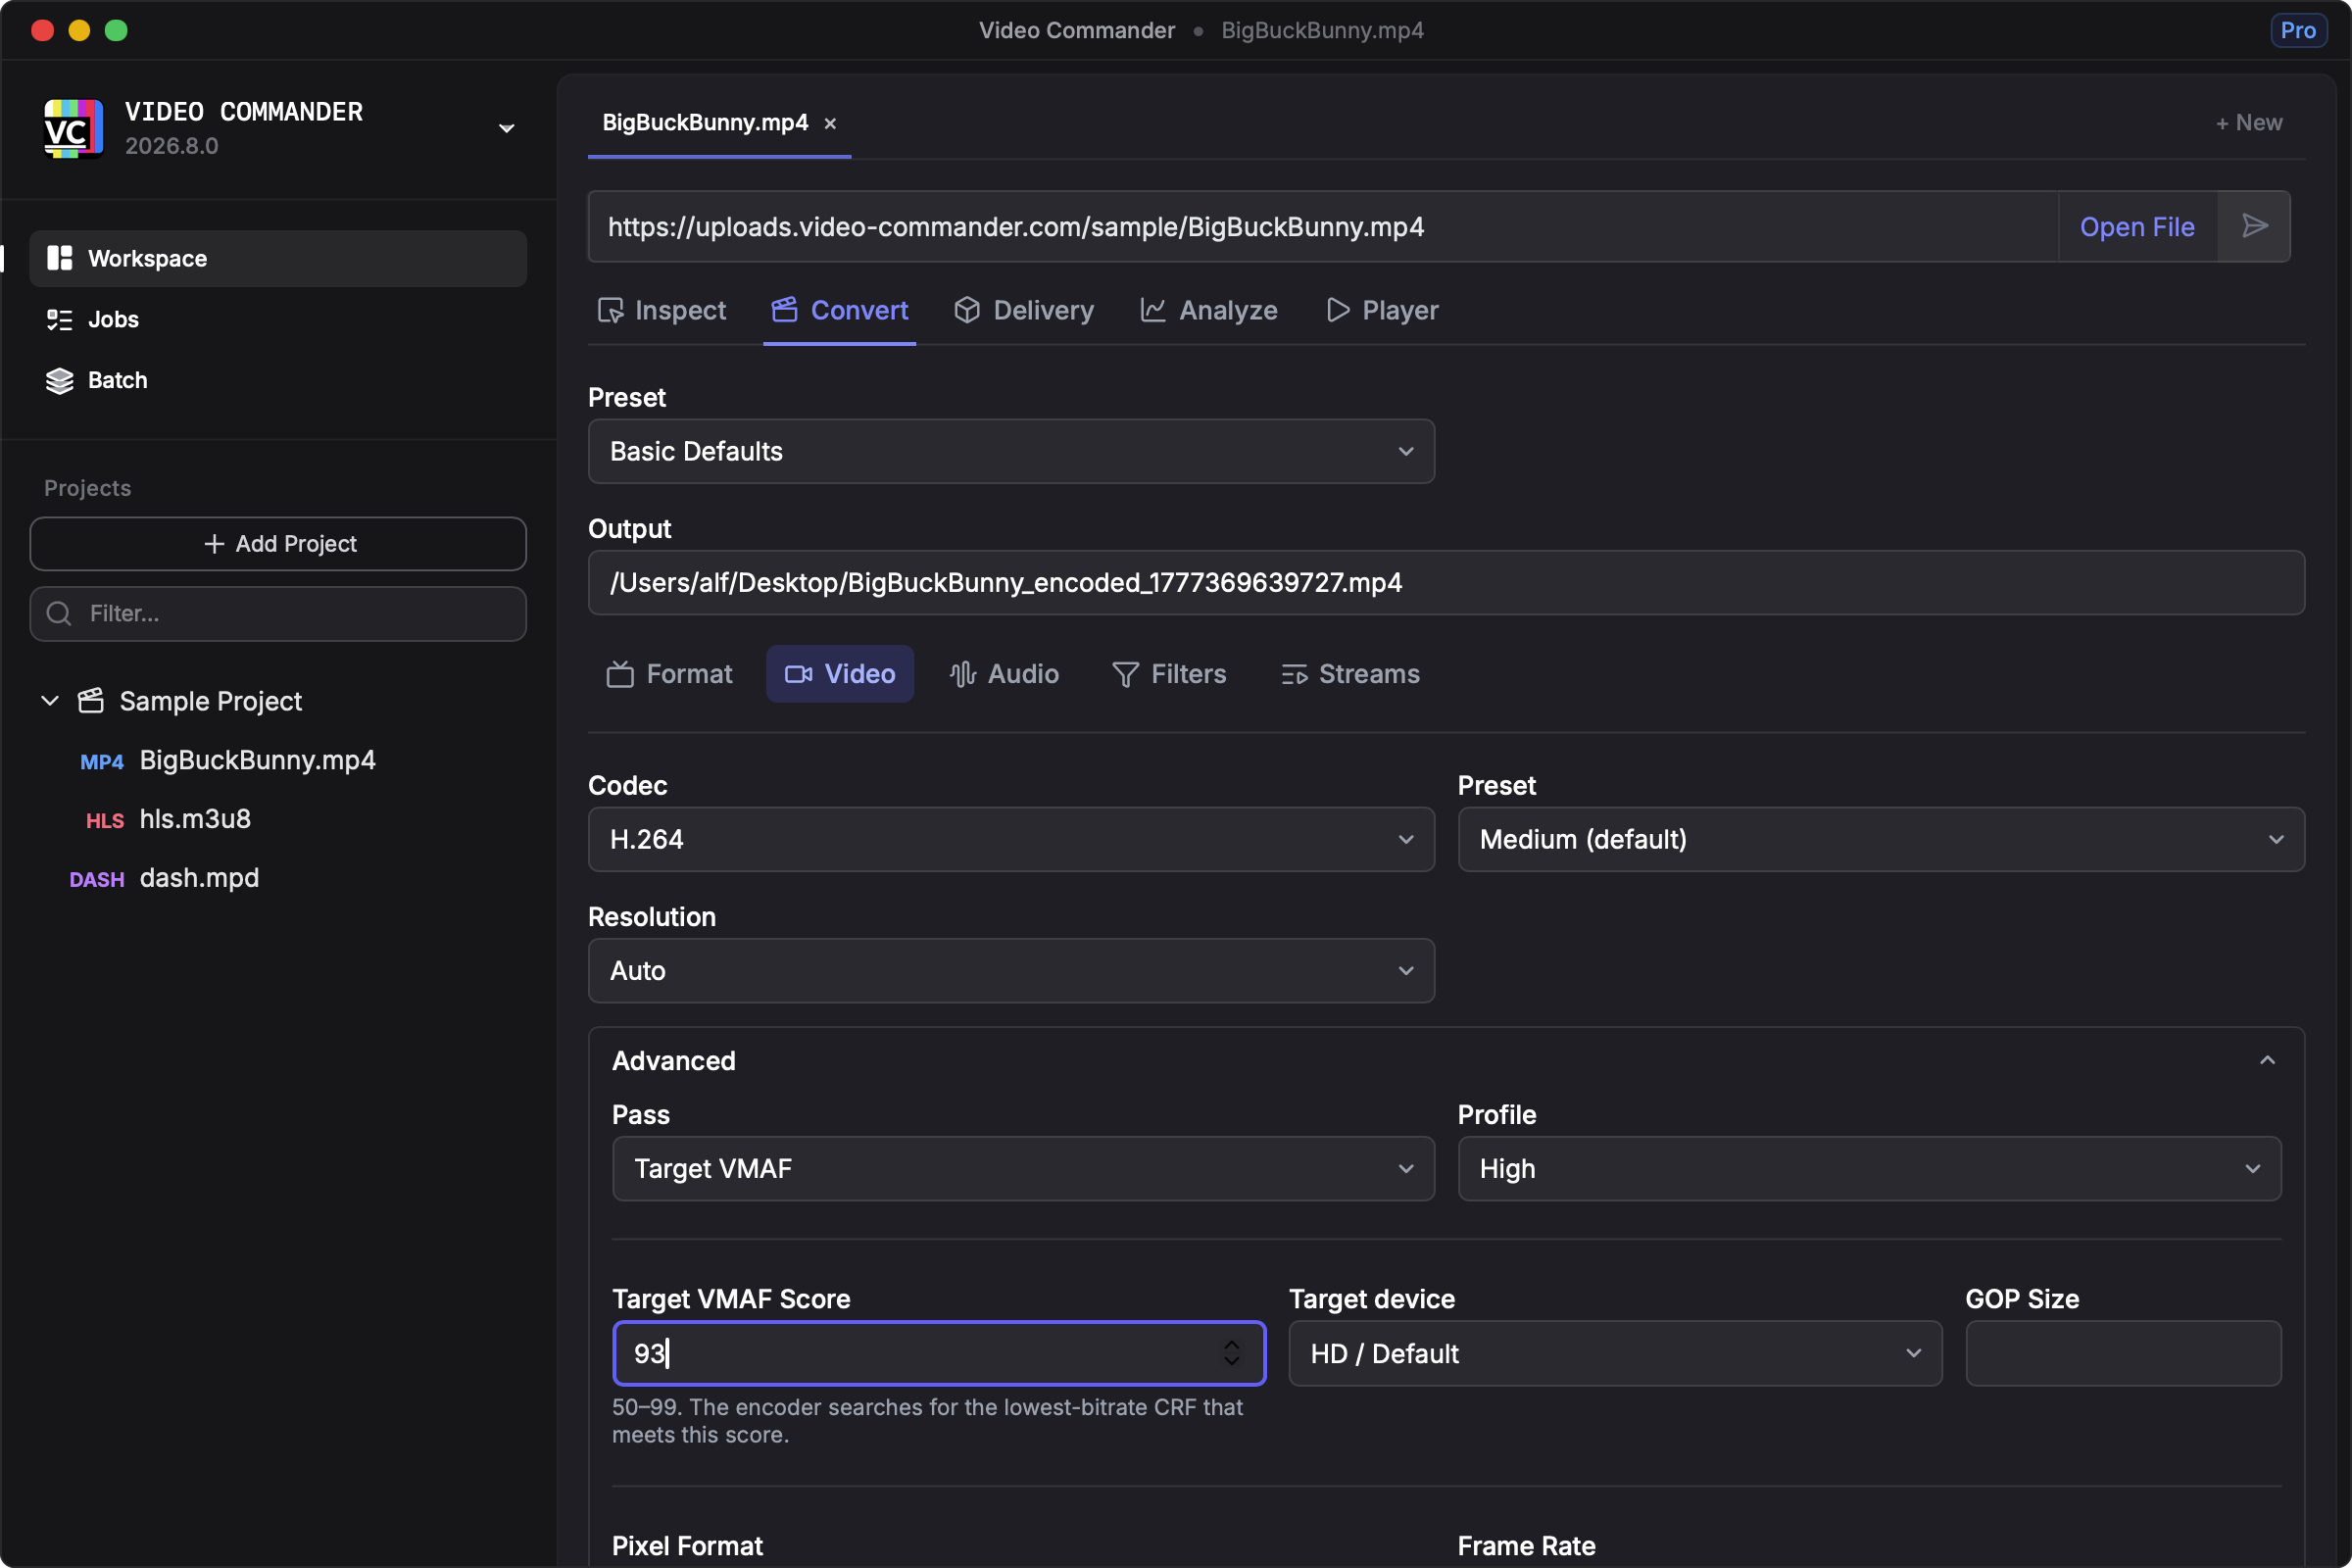Switch to the Audio settings tab
This screenshot has height=1568, width=2352.
point(1004,674)
